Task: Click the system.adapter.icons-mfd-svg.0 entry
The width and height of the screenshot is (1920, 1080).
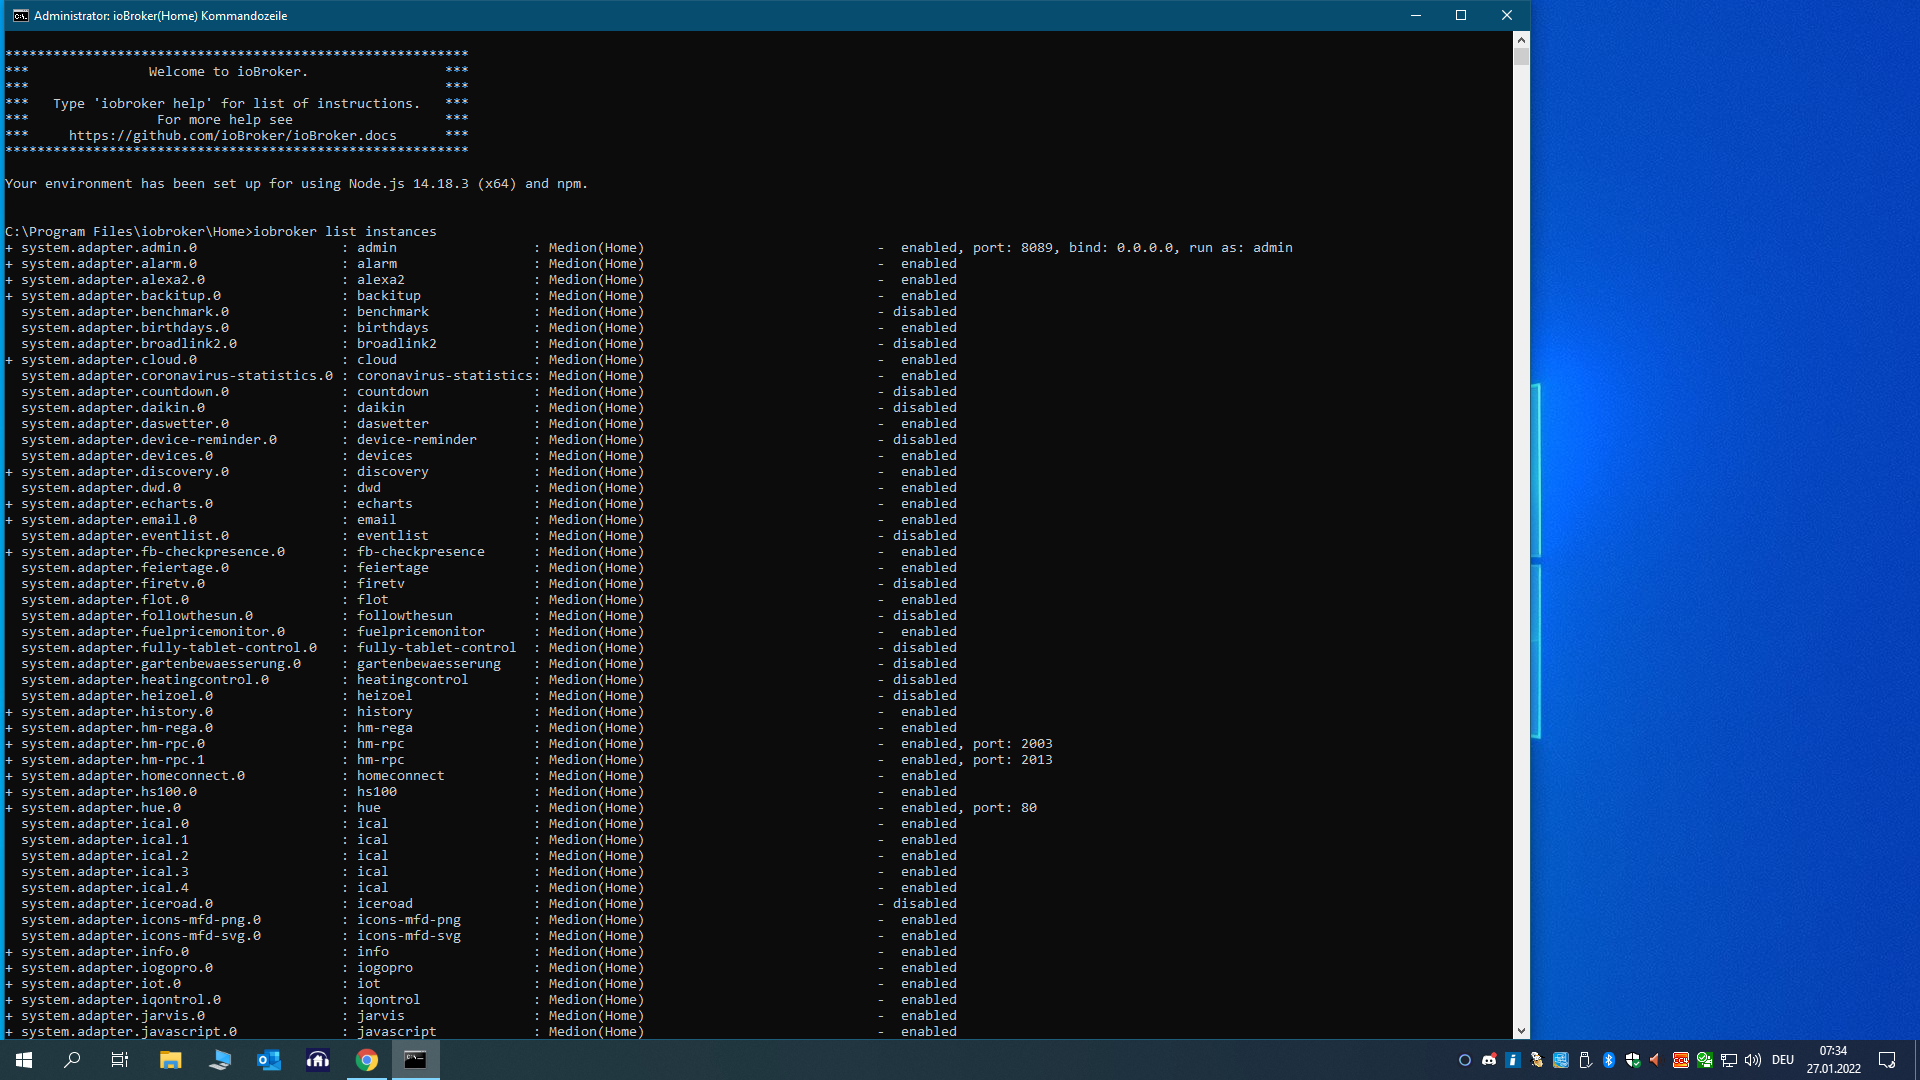Action: pos(141,936)
